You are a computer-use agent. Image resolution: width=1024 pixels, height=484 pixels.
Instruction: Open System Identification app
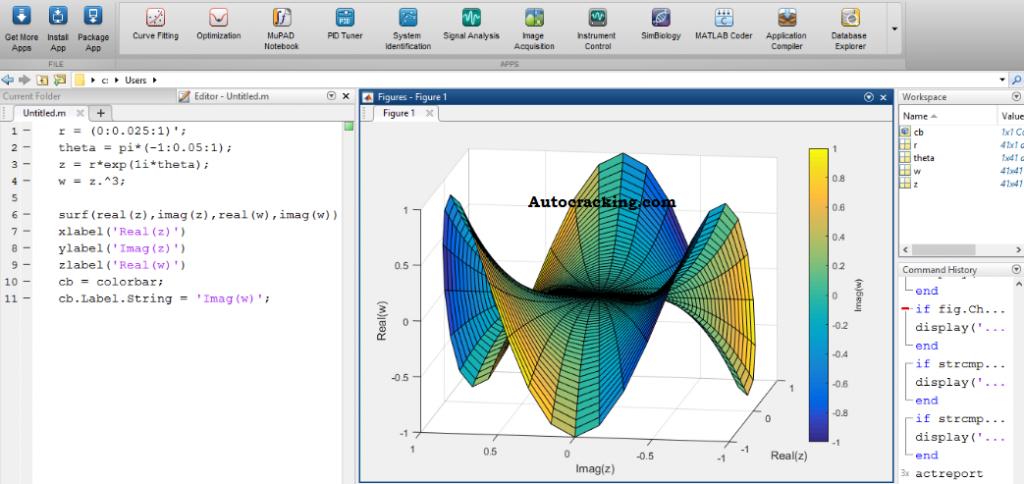pyautogui.click(x=408, y=29)
